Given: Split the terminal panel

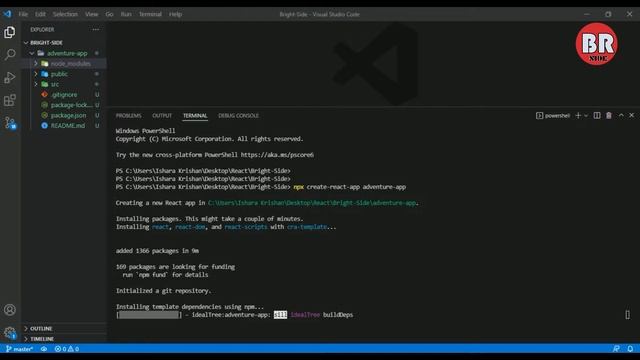Looking at the screenshot, I should click(x=597, y=116).
